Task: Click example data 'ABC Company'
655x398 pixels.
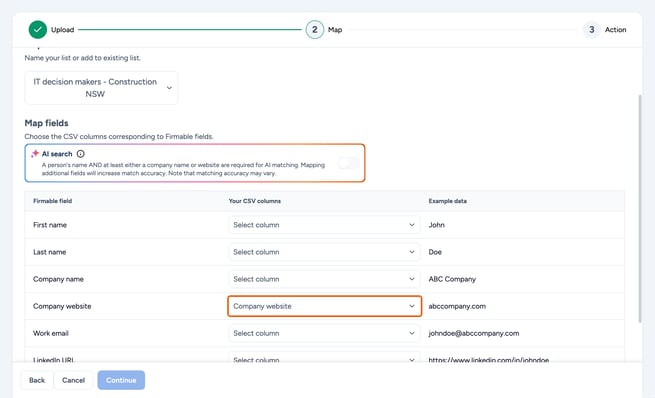Action: pyautogui.click(x=452, y=279)
